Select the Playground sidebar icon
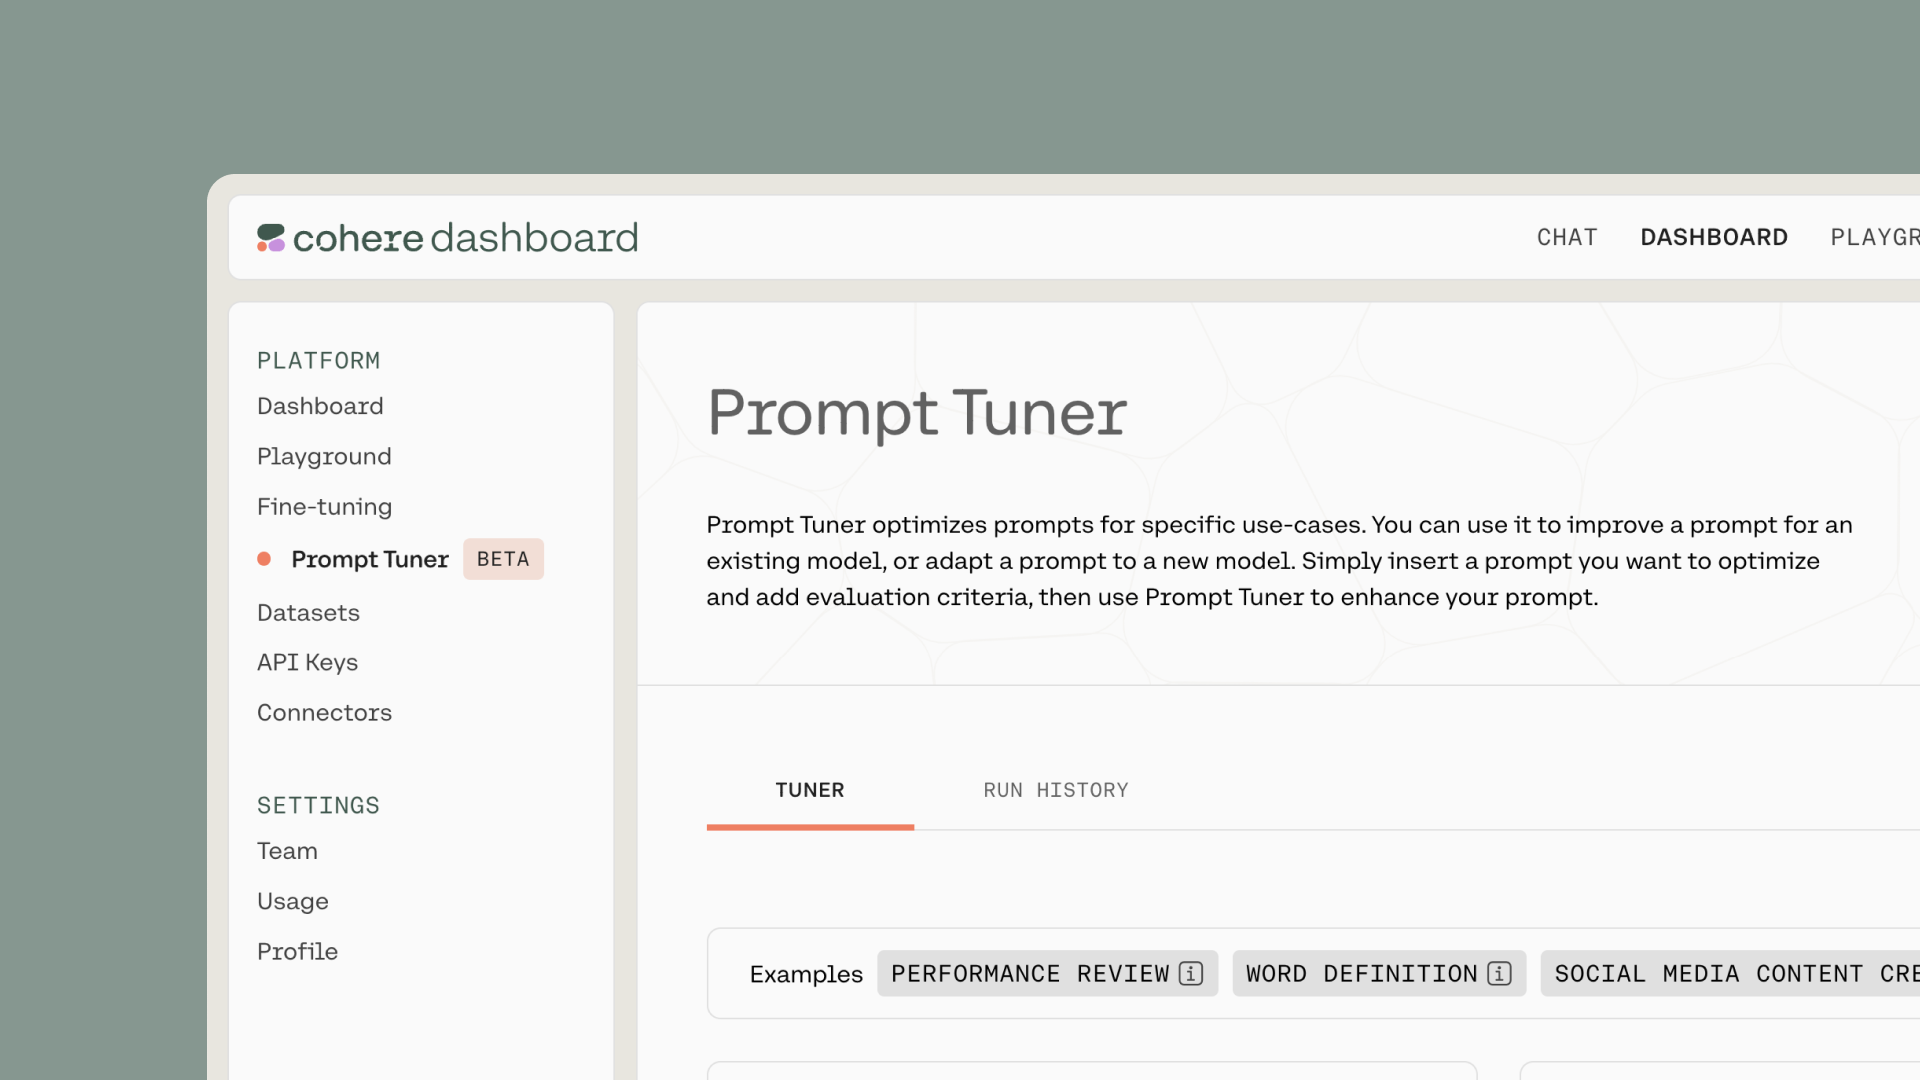 click(323, 455)
